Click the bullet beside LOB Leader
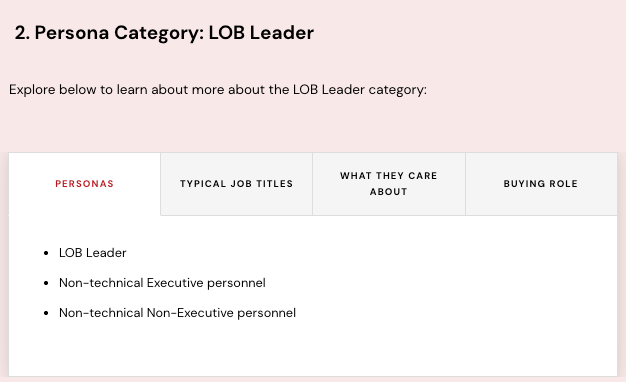Image resolution: width=626 pixels, height=382 pixels. [46, 253]
